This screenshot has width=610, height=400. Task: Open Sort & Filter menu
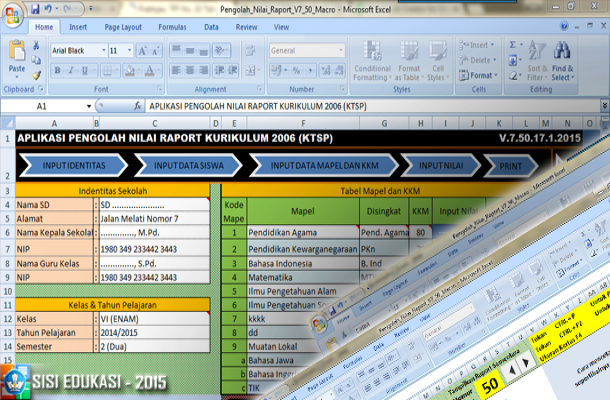(x=537, y=61)
